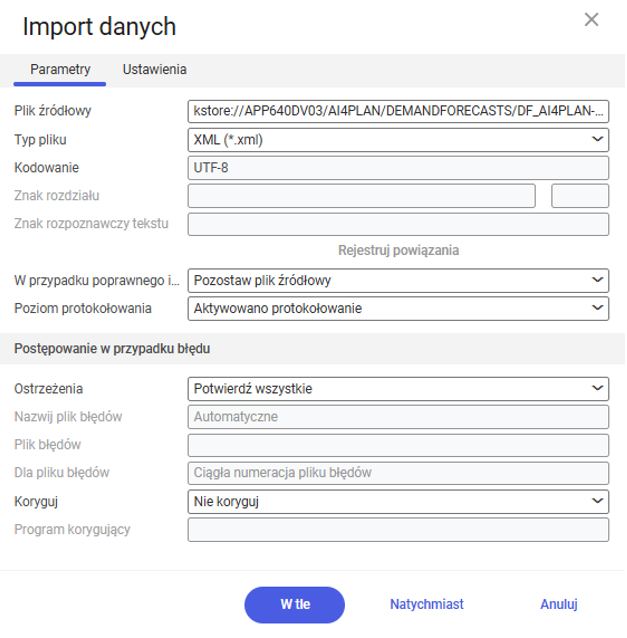627x638 pixels.
Task: Run import using Natychmiast
Action: 426,605
